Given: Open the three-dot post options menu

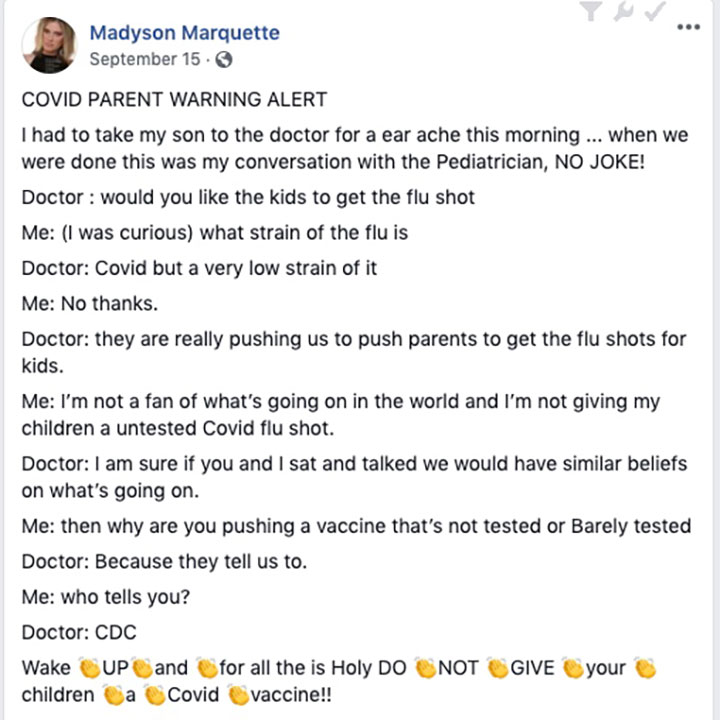Looking at the screenshot, I should click(x=689, y=27).
